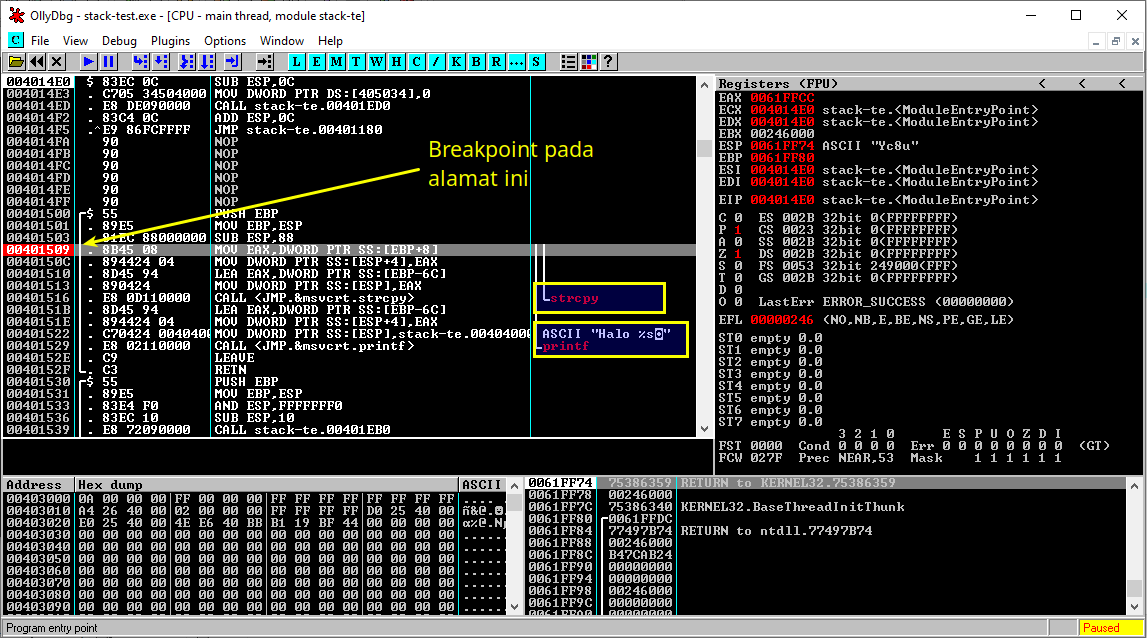Screen dimensions: 1147x638
Task: Show Log window with L button
Action: [296, 62]
